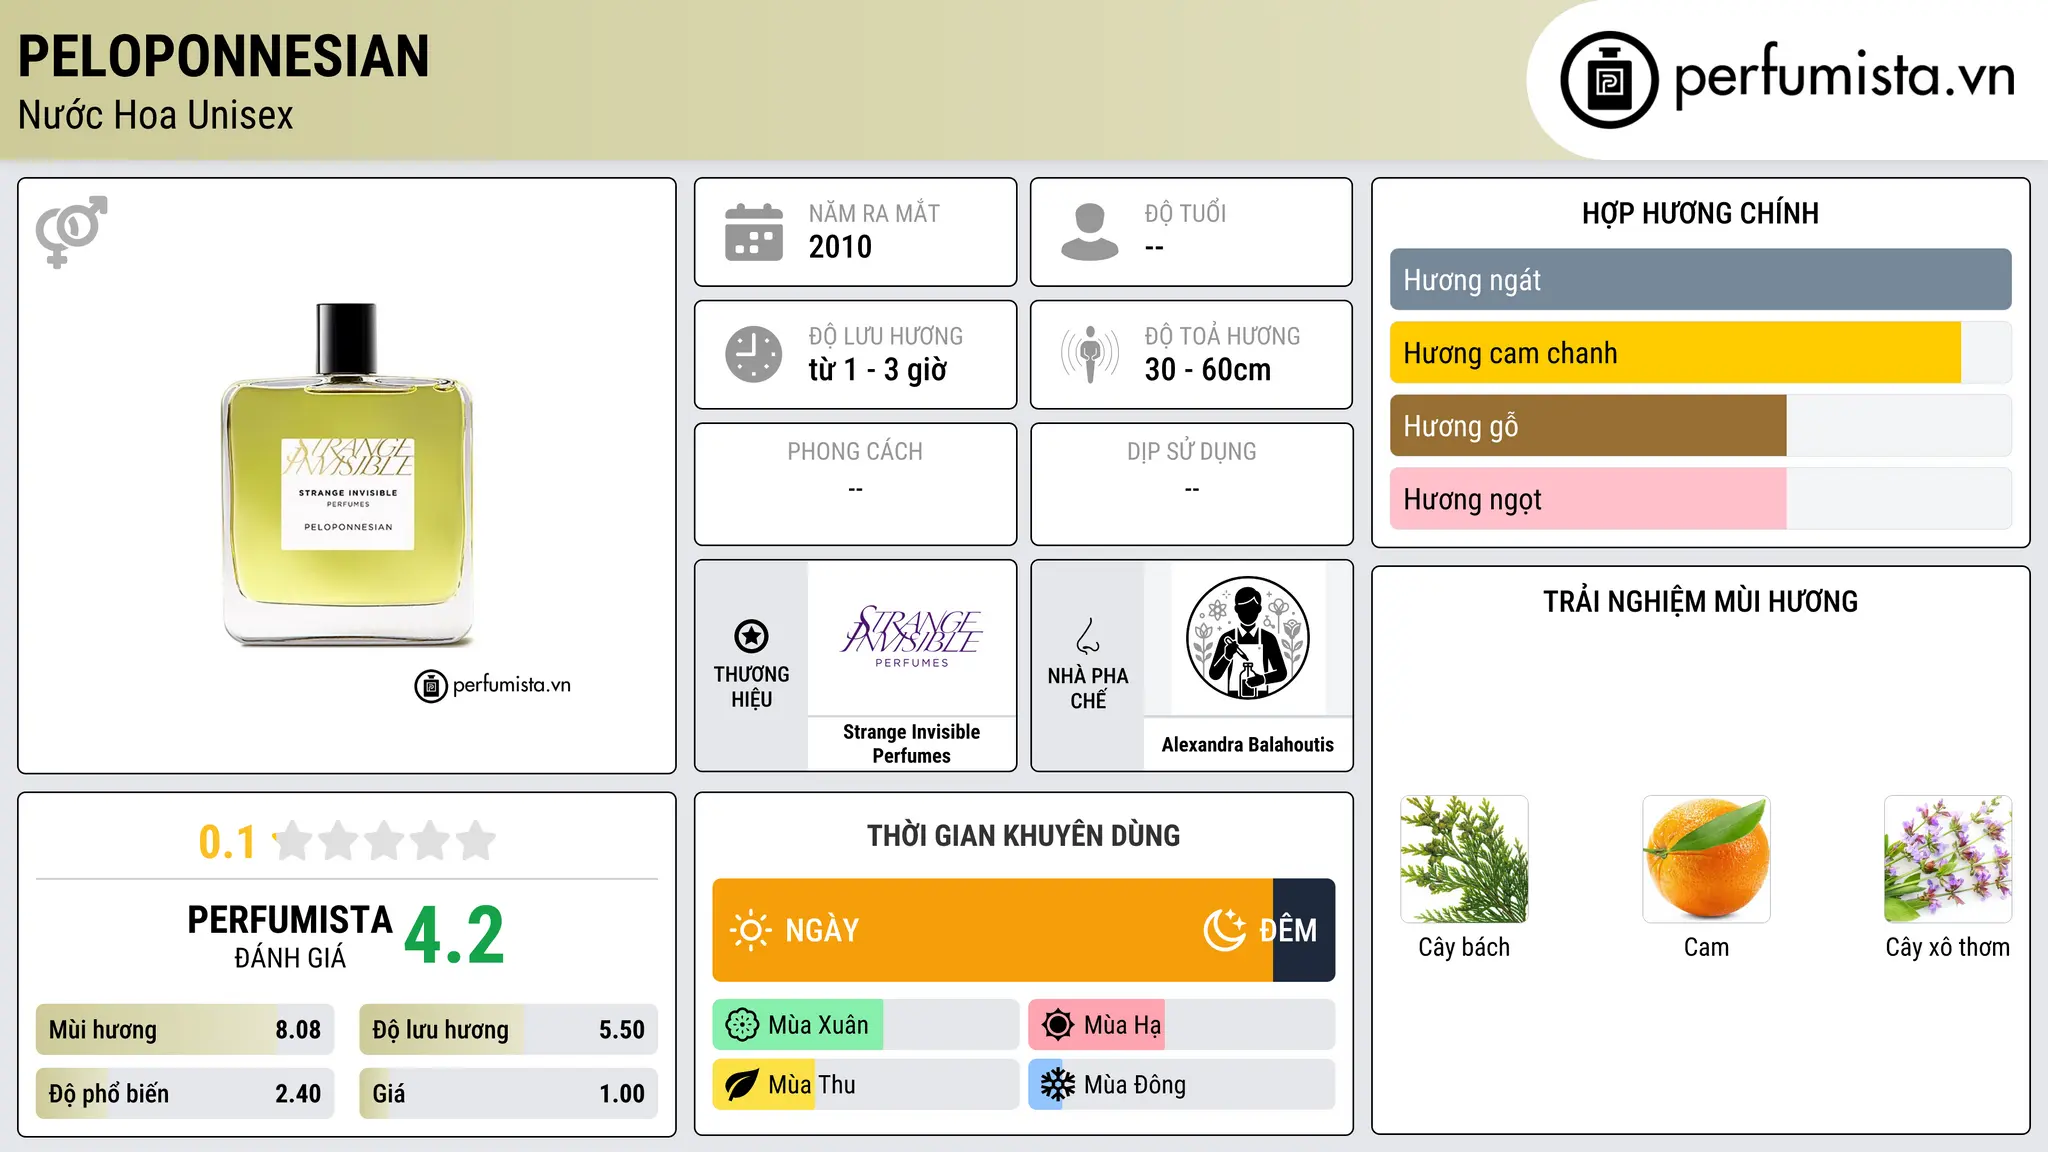Click the Hương gỗ accord bar
2048x1152 pixels.
click(x=1700, y=426)
